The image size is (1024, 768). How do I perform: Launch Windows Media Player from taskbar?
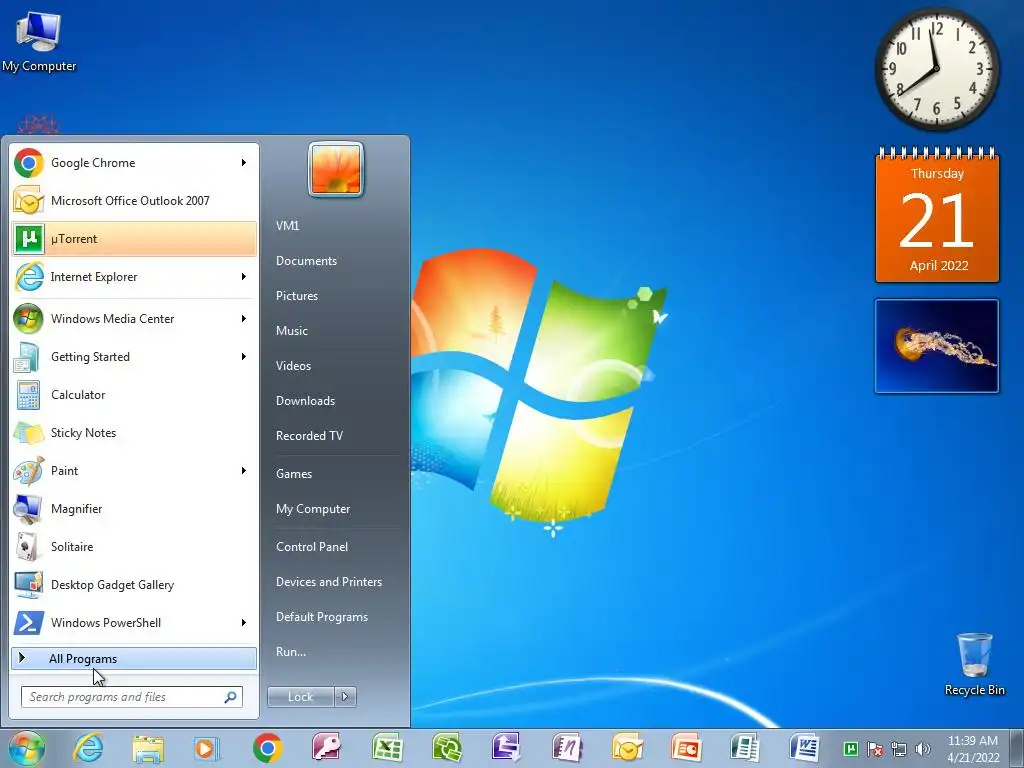(206, 748)
